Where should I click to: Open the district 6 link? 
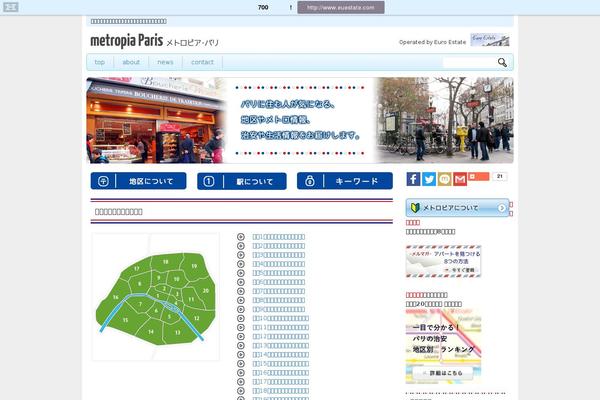click(279, 282)
